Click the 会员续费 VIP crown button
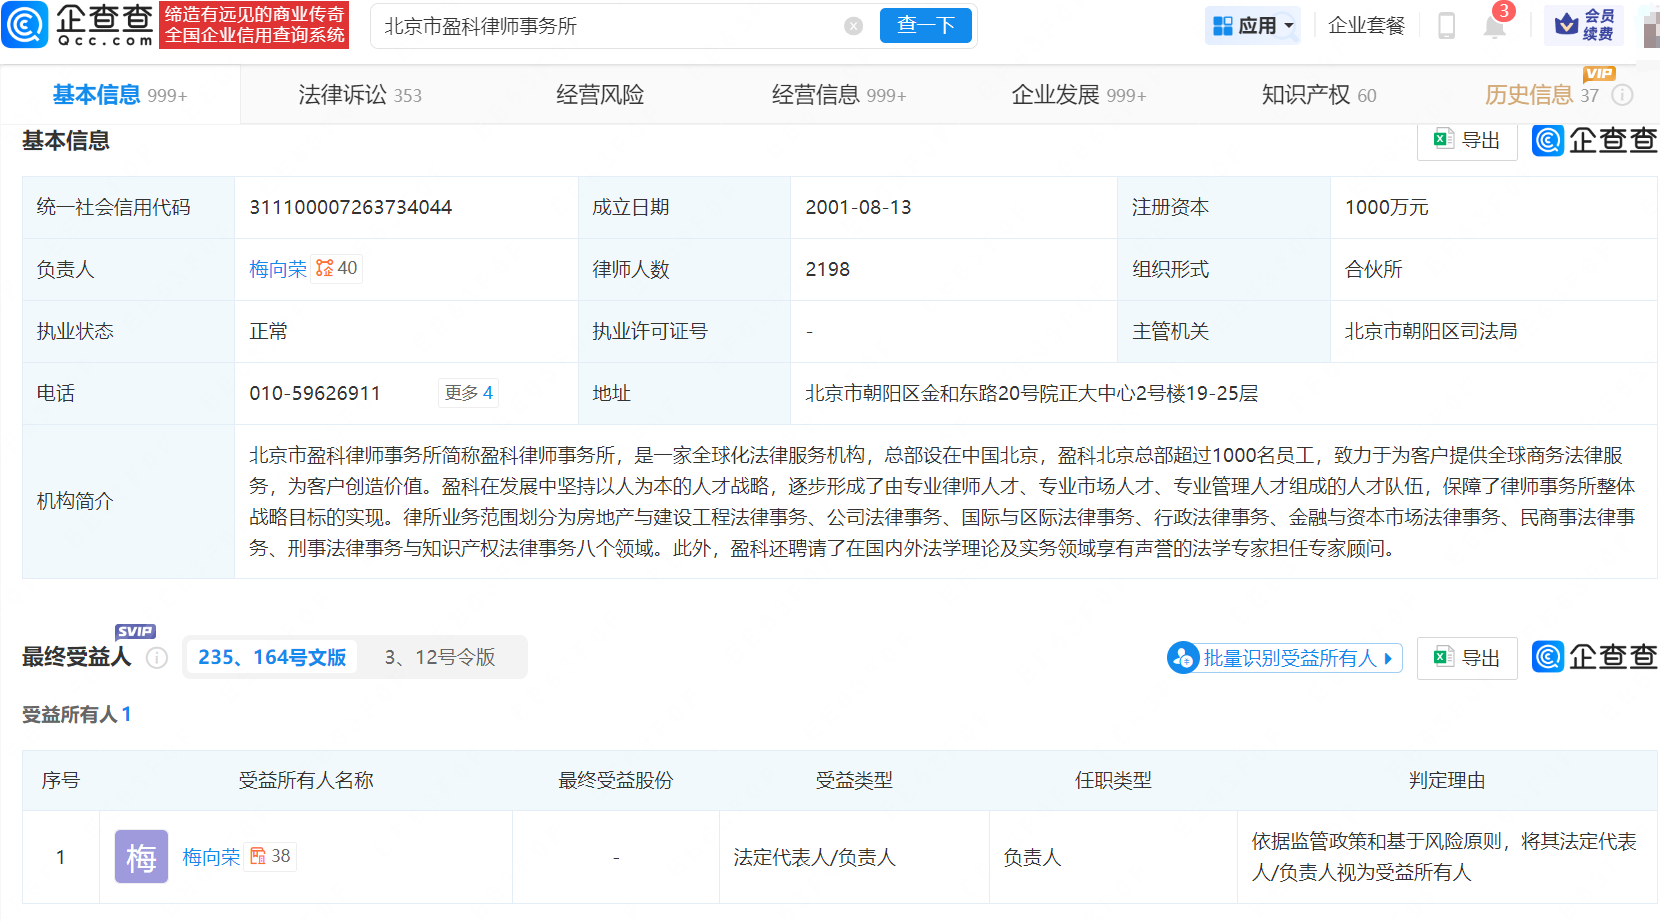The image size is (1660, 921). click(x=1583, y=26)
